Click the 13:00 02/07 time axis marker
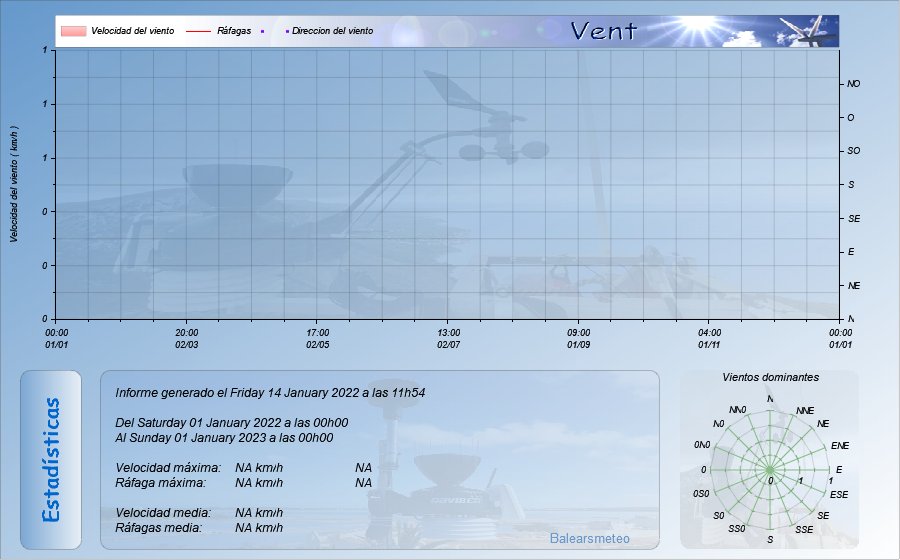 tap(449, 338)
